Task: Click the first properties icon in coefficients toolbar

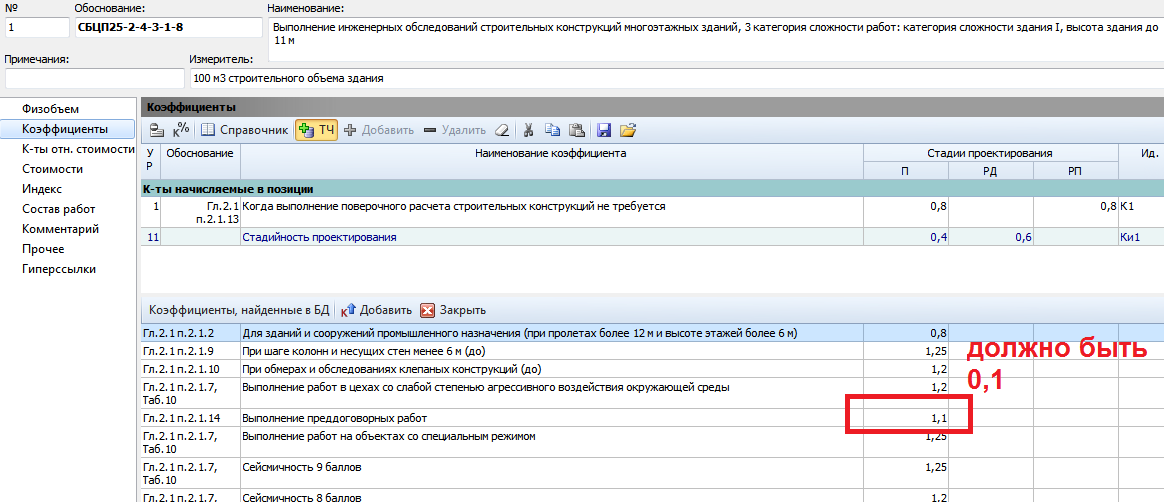Action: point(157,130)
